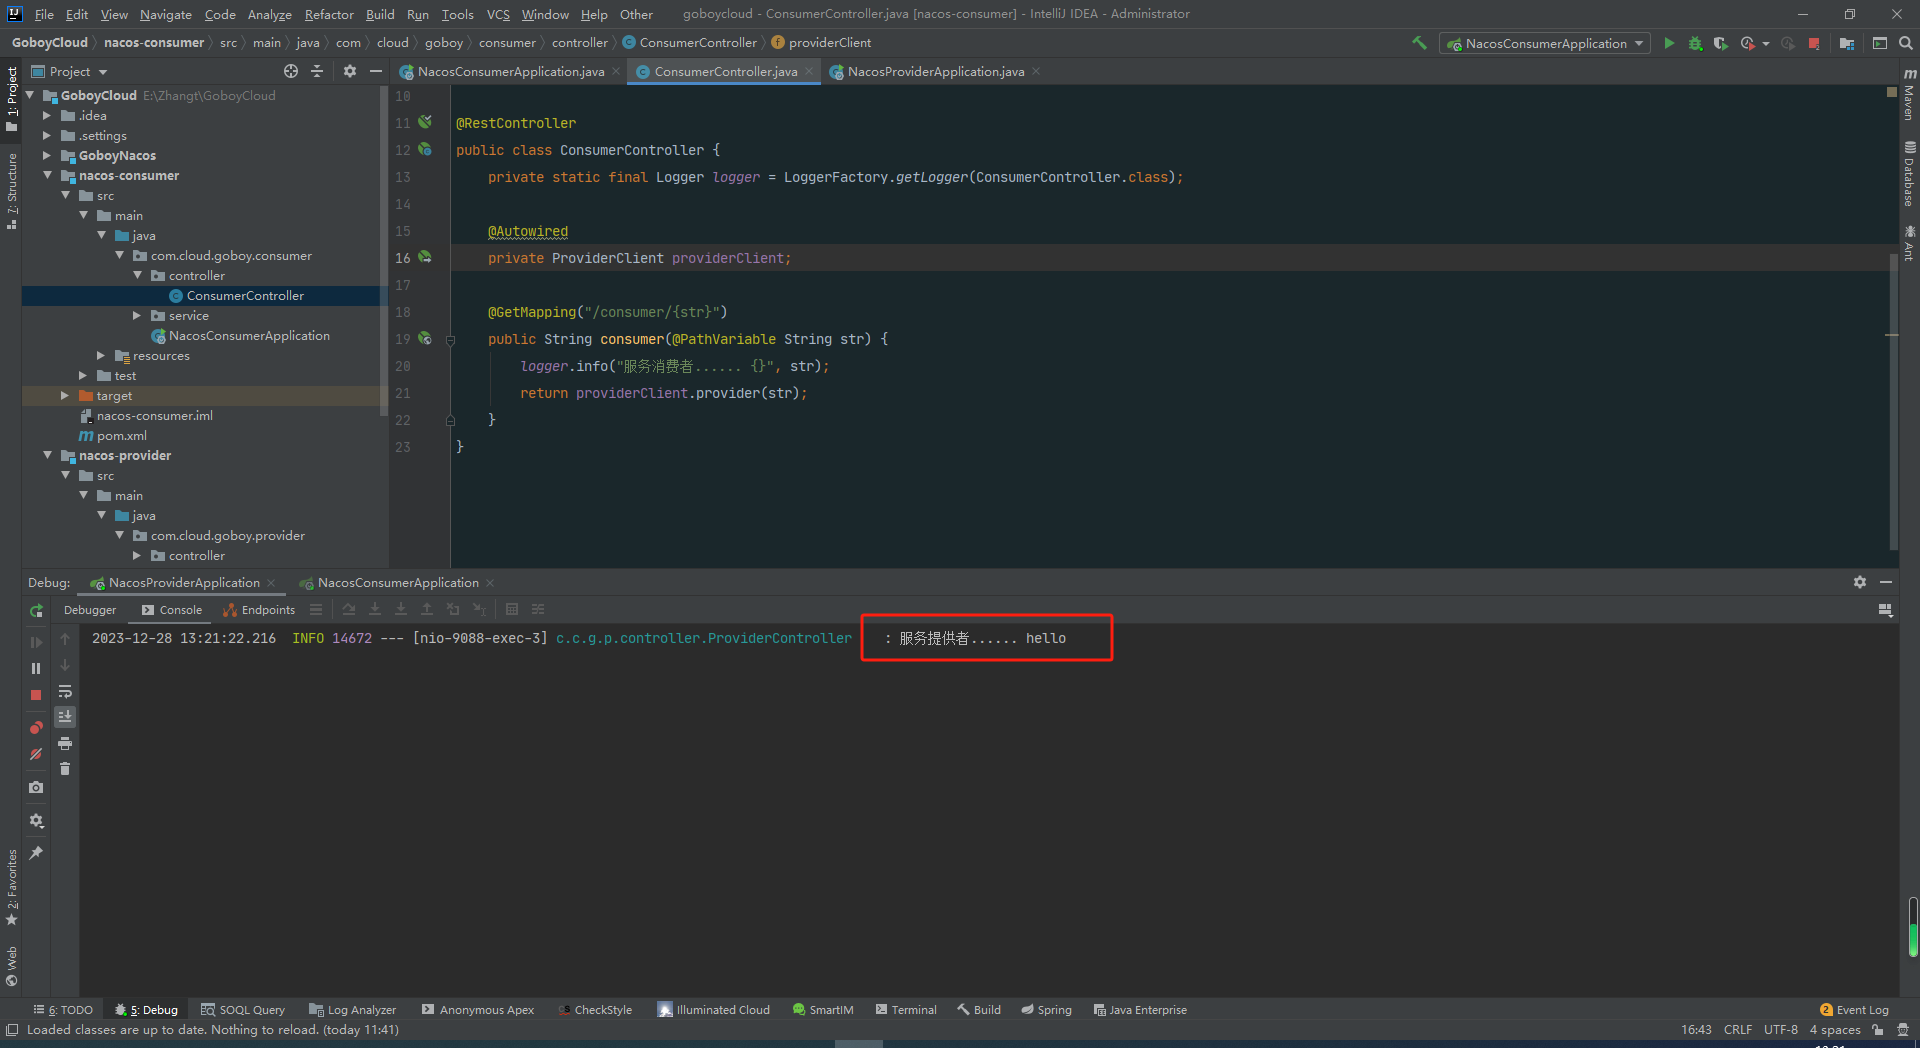The height and width of the screenshot is (1048, 1920).
Task: Switch to NacosProviderApplication.java editor tab
Action: click(x=935, y=72)
